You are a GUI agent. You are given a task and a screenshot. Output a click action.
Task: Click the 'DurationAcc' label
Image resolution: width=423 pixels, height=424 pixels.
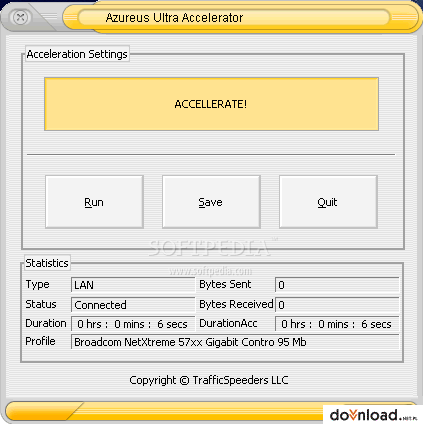[x=228, y=323]
